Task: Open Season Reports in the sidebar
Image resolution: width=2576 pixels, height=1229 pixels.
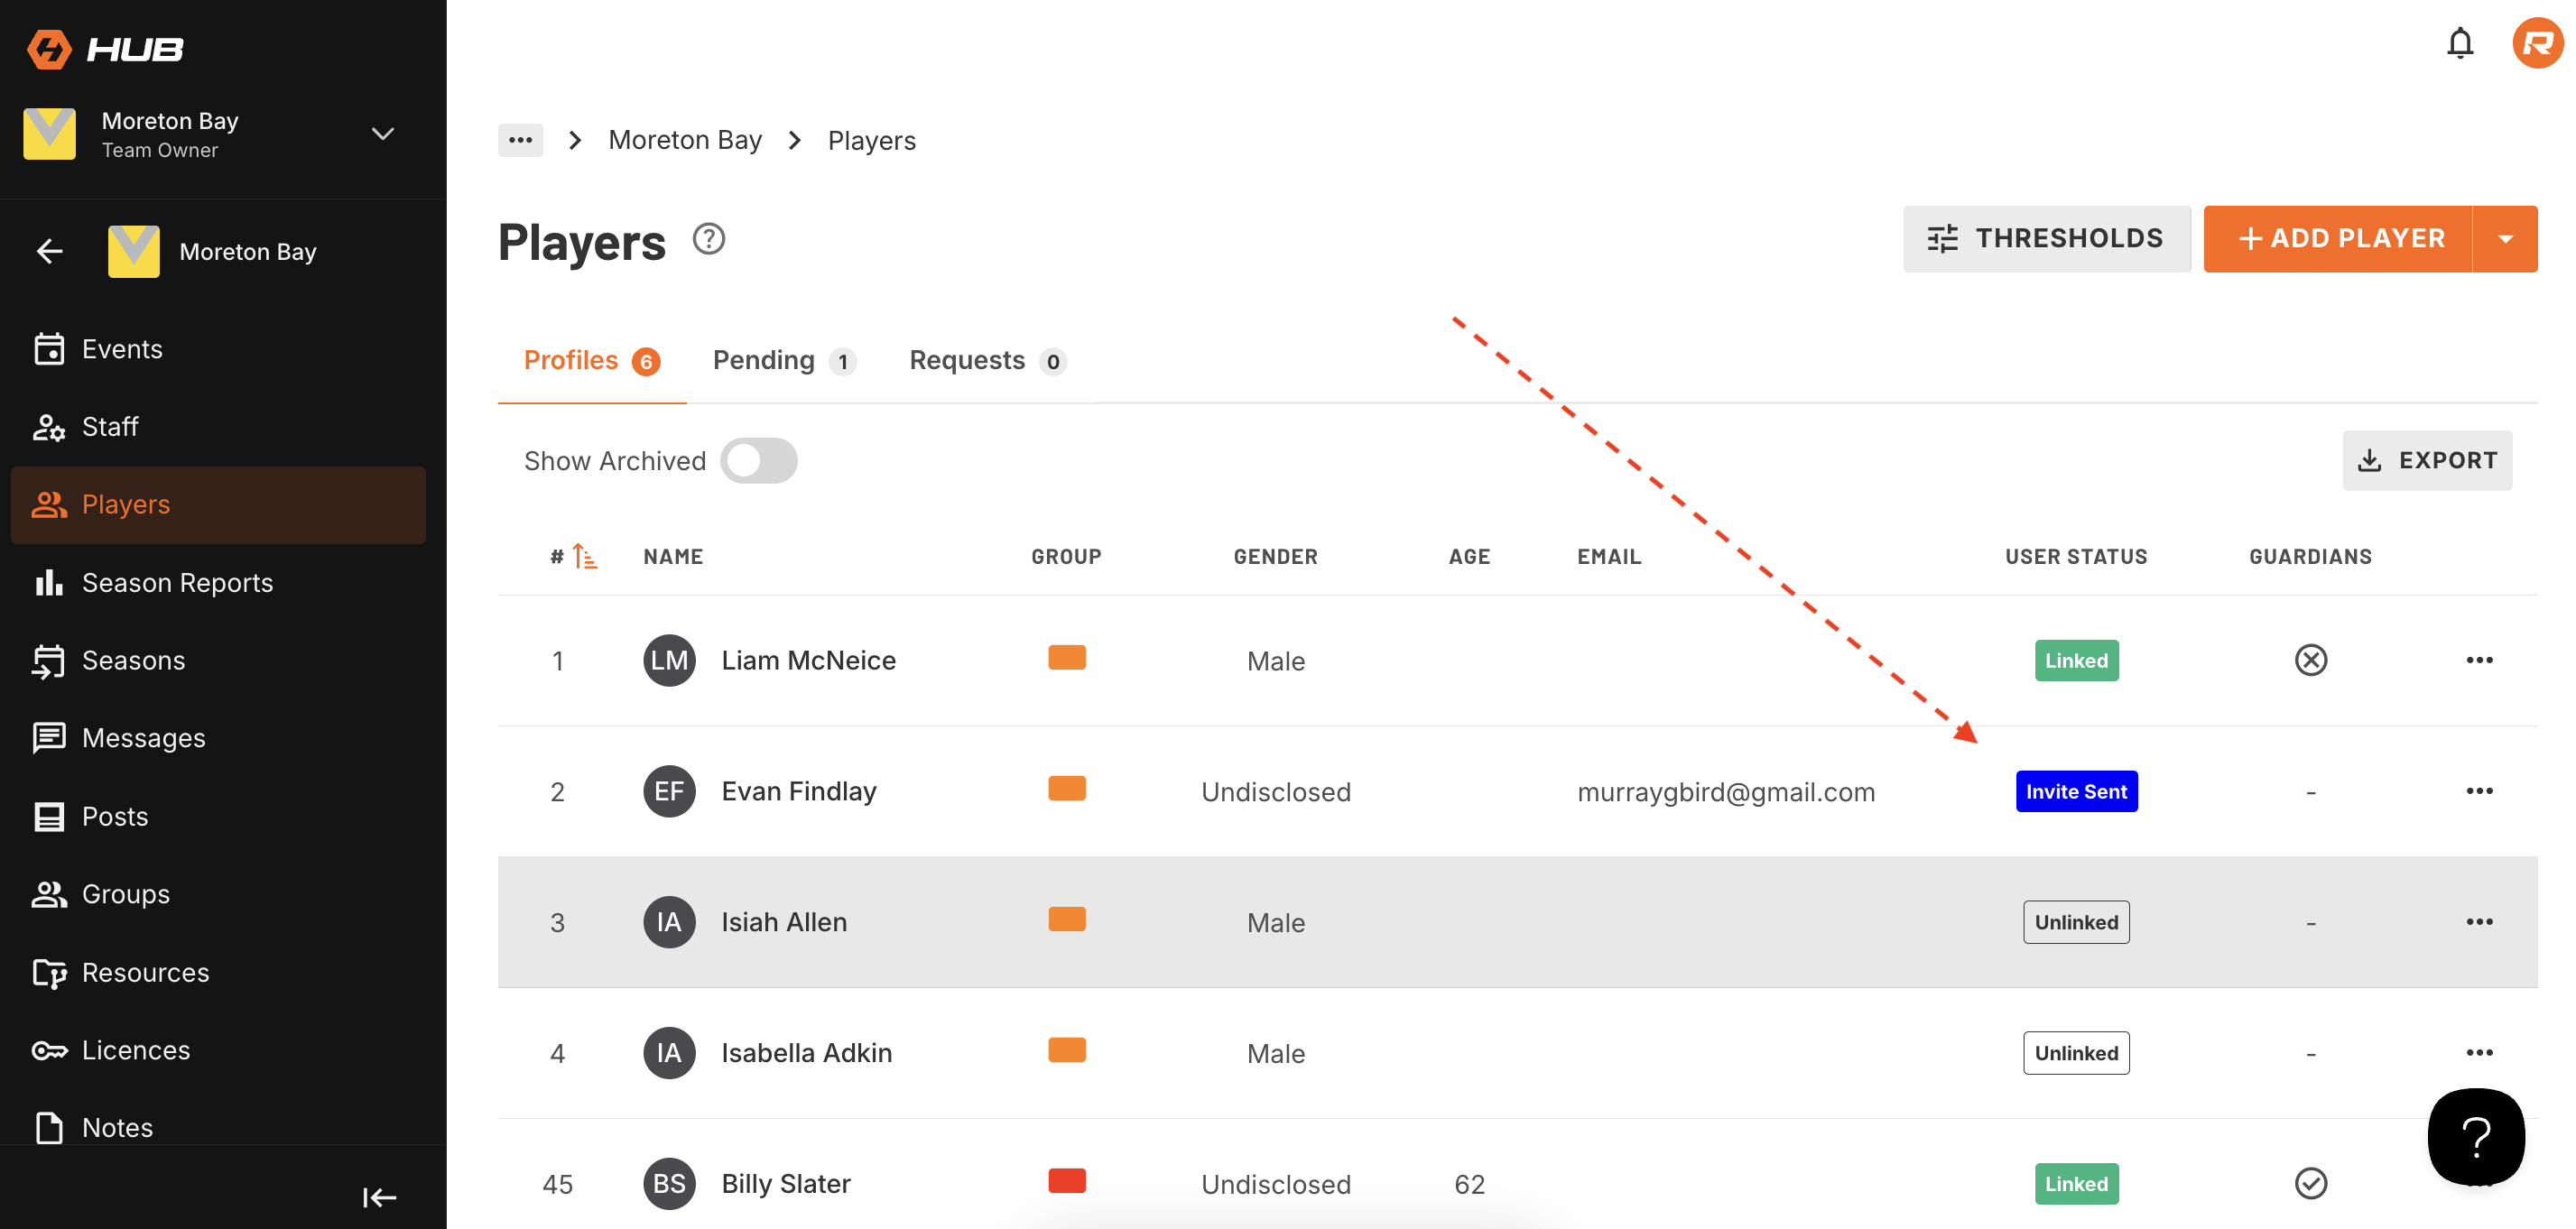Action: pos(177,582)
